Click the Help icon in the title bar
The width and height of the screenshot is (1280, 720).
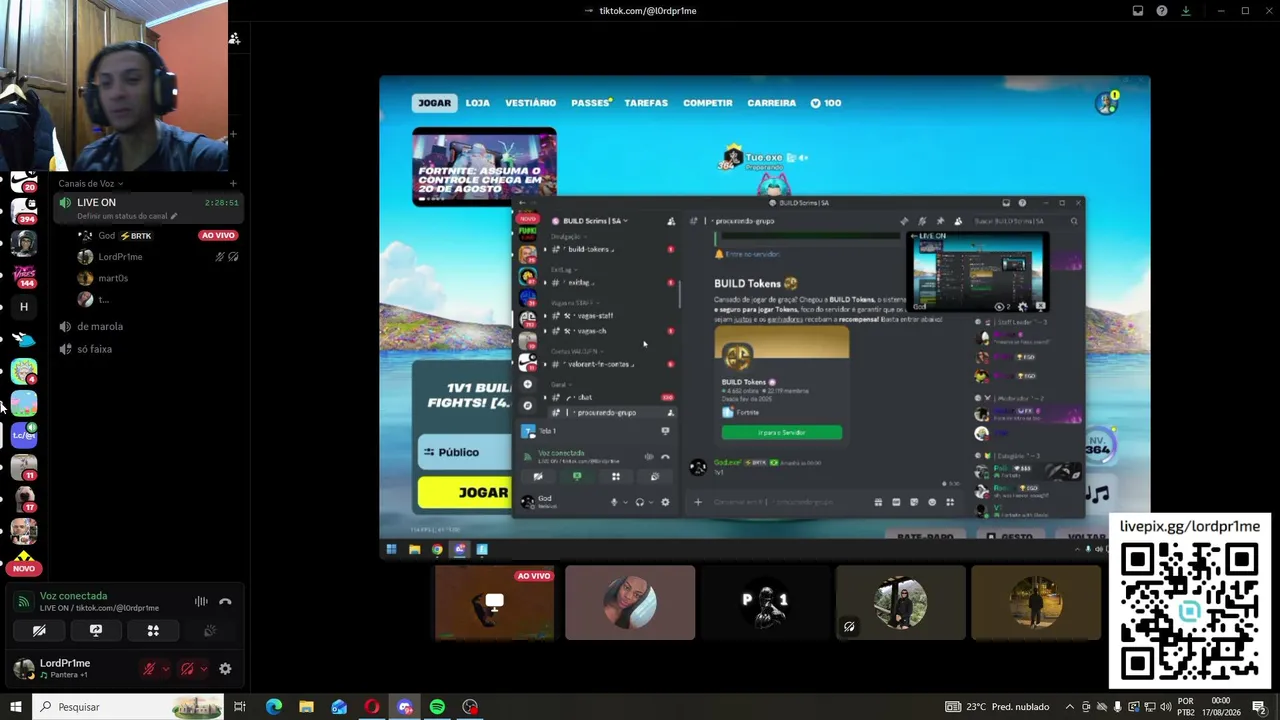click(1162, 11)
